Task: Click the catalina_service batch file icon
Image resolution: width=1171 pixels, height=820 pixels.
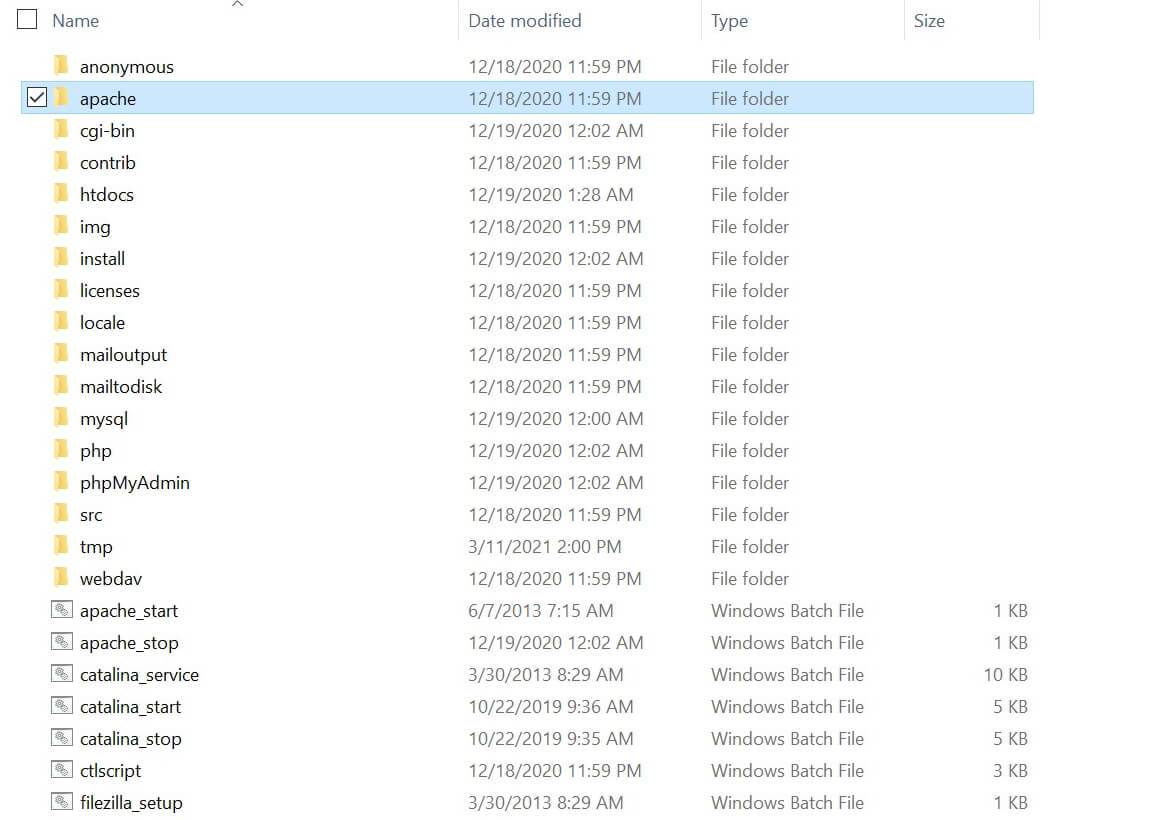Action: (x=62, y=674)
